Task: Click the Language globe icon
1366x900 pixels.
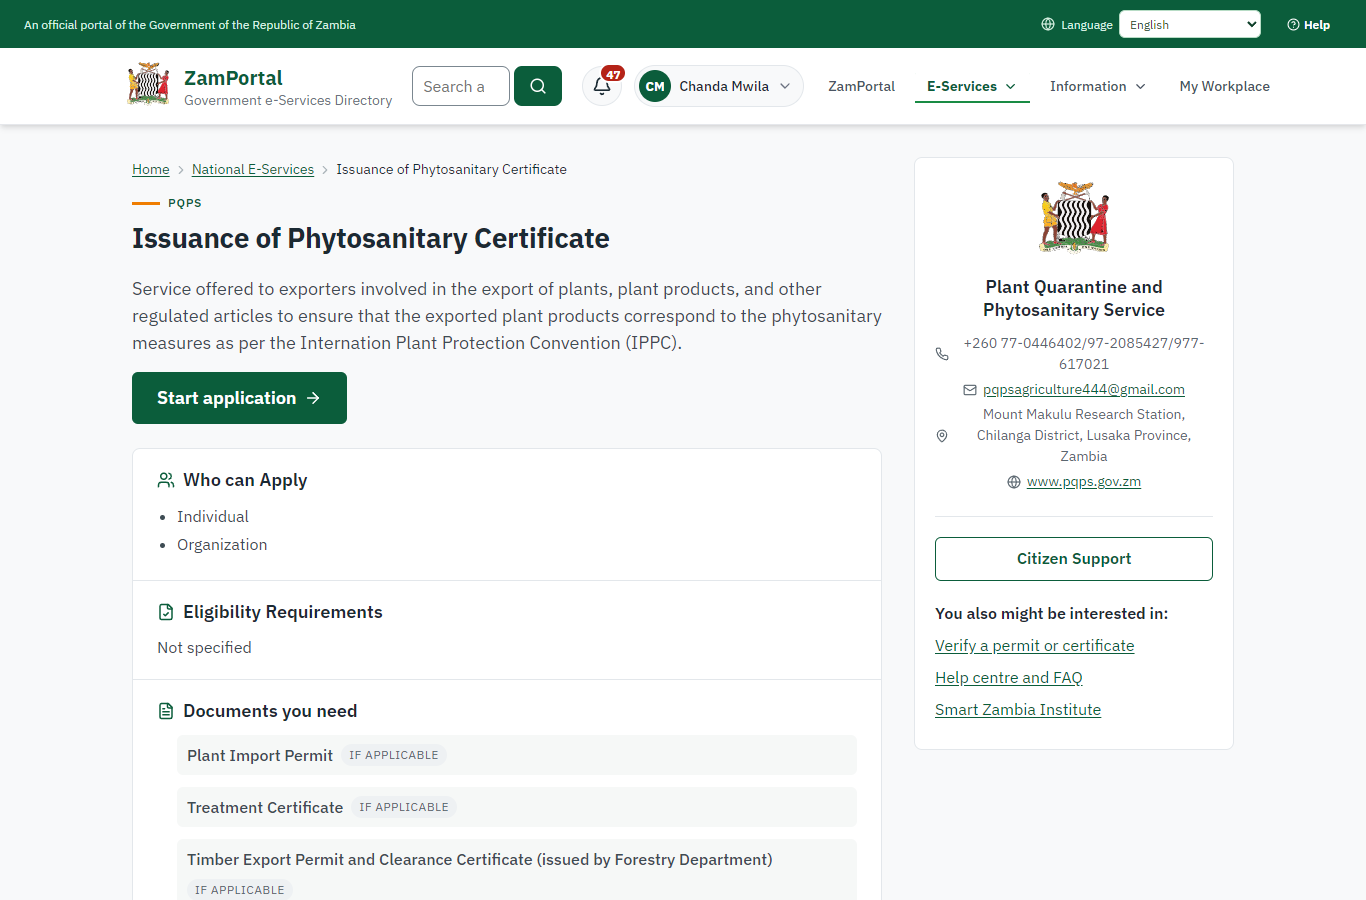Action: click(x=1048, y=24)
